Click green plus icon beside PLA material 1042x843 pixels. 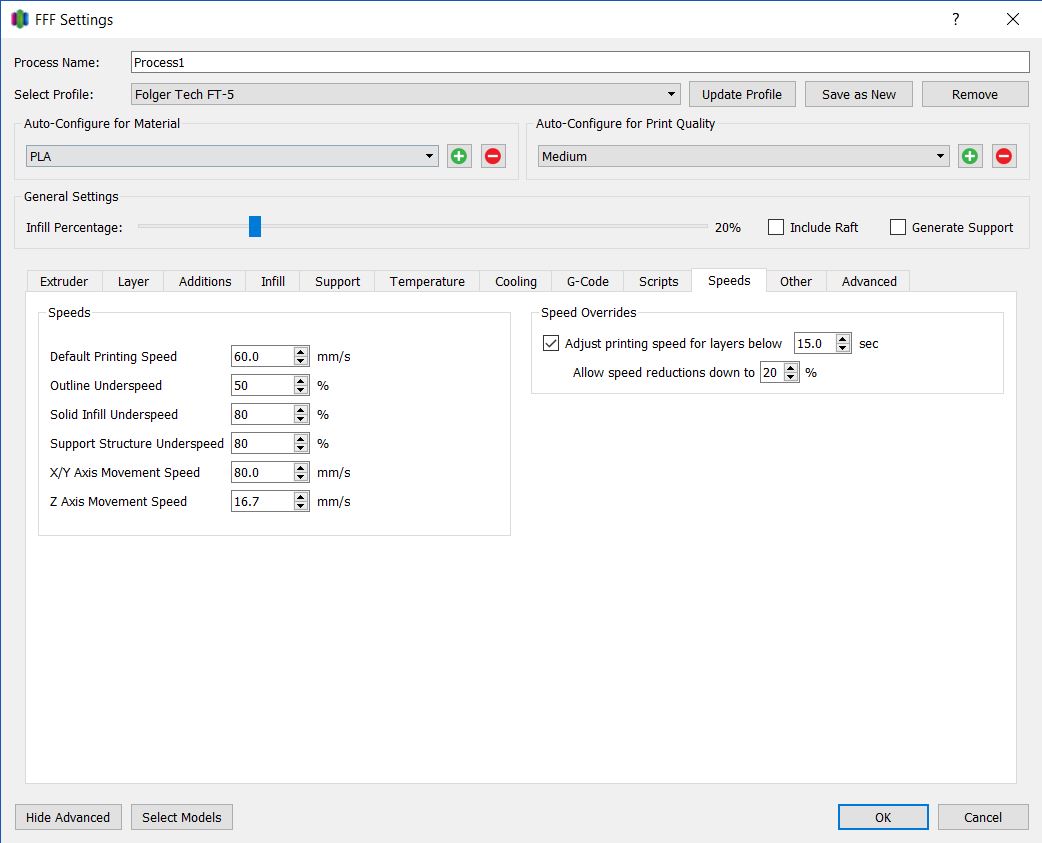click(459, 156)
